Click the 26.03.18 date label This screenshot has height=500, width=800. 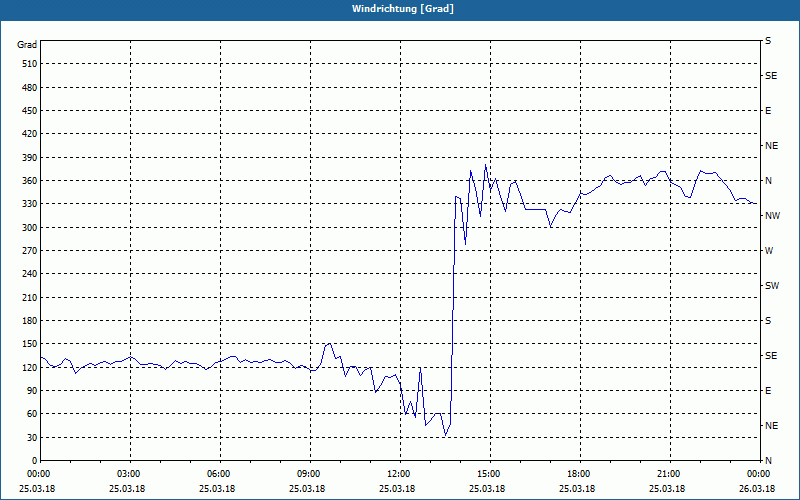757,489
